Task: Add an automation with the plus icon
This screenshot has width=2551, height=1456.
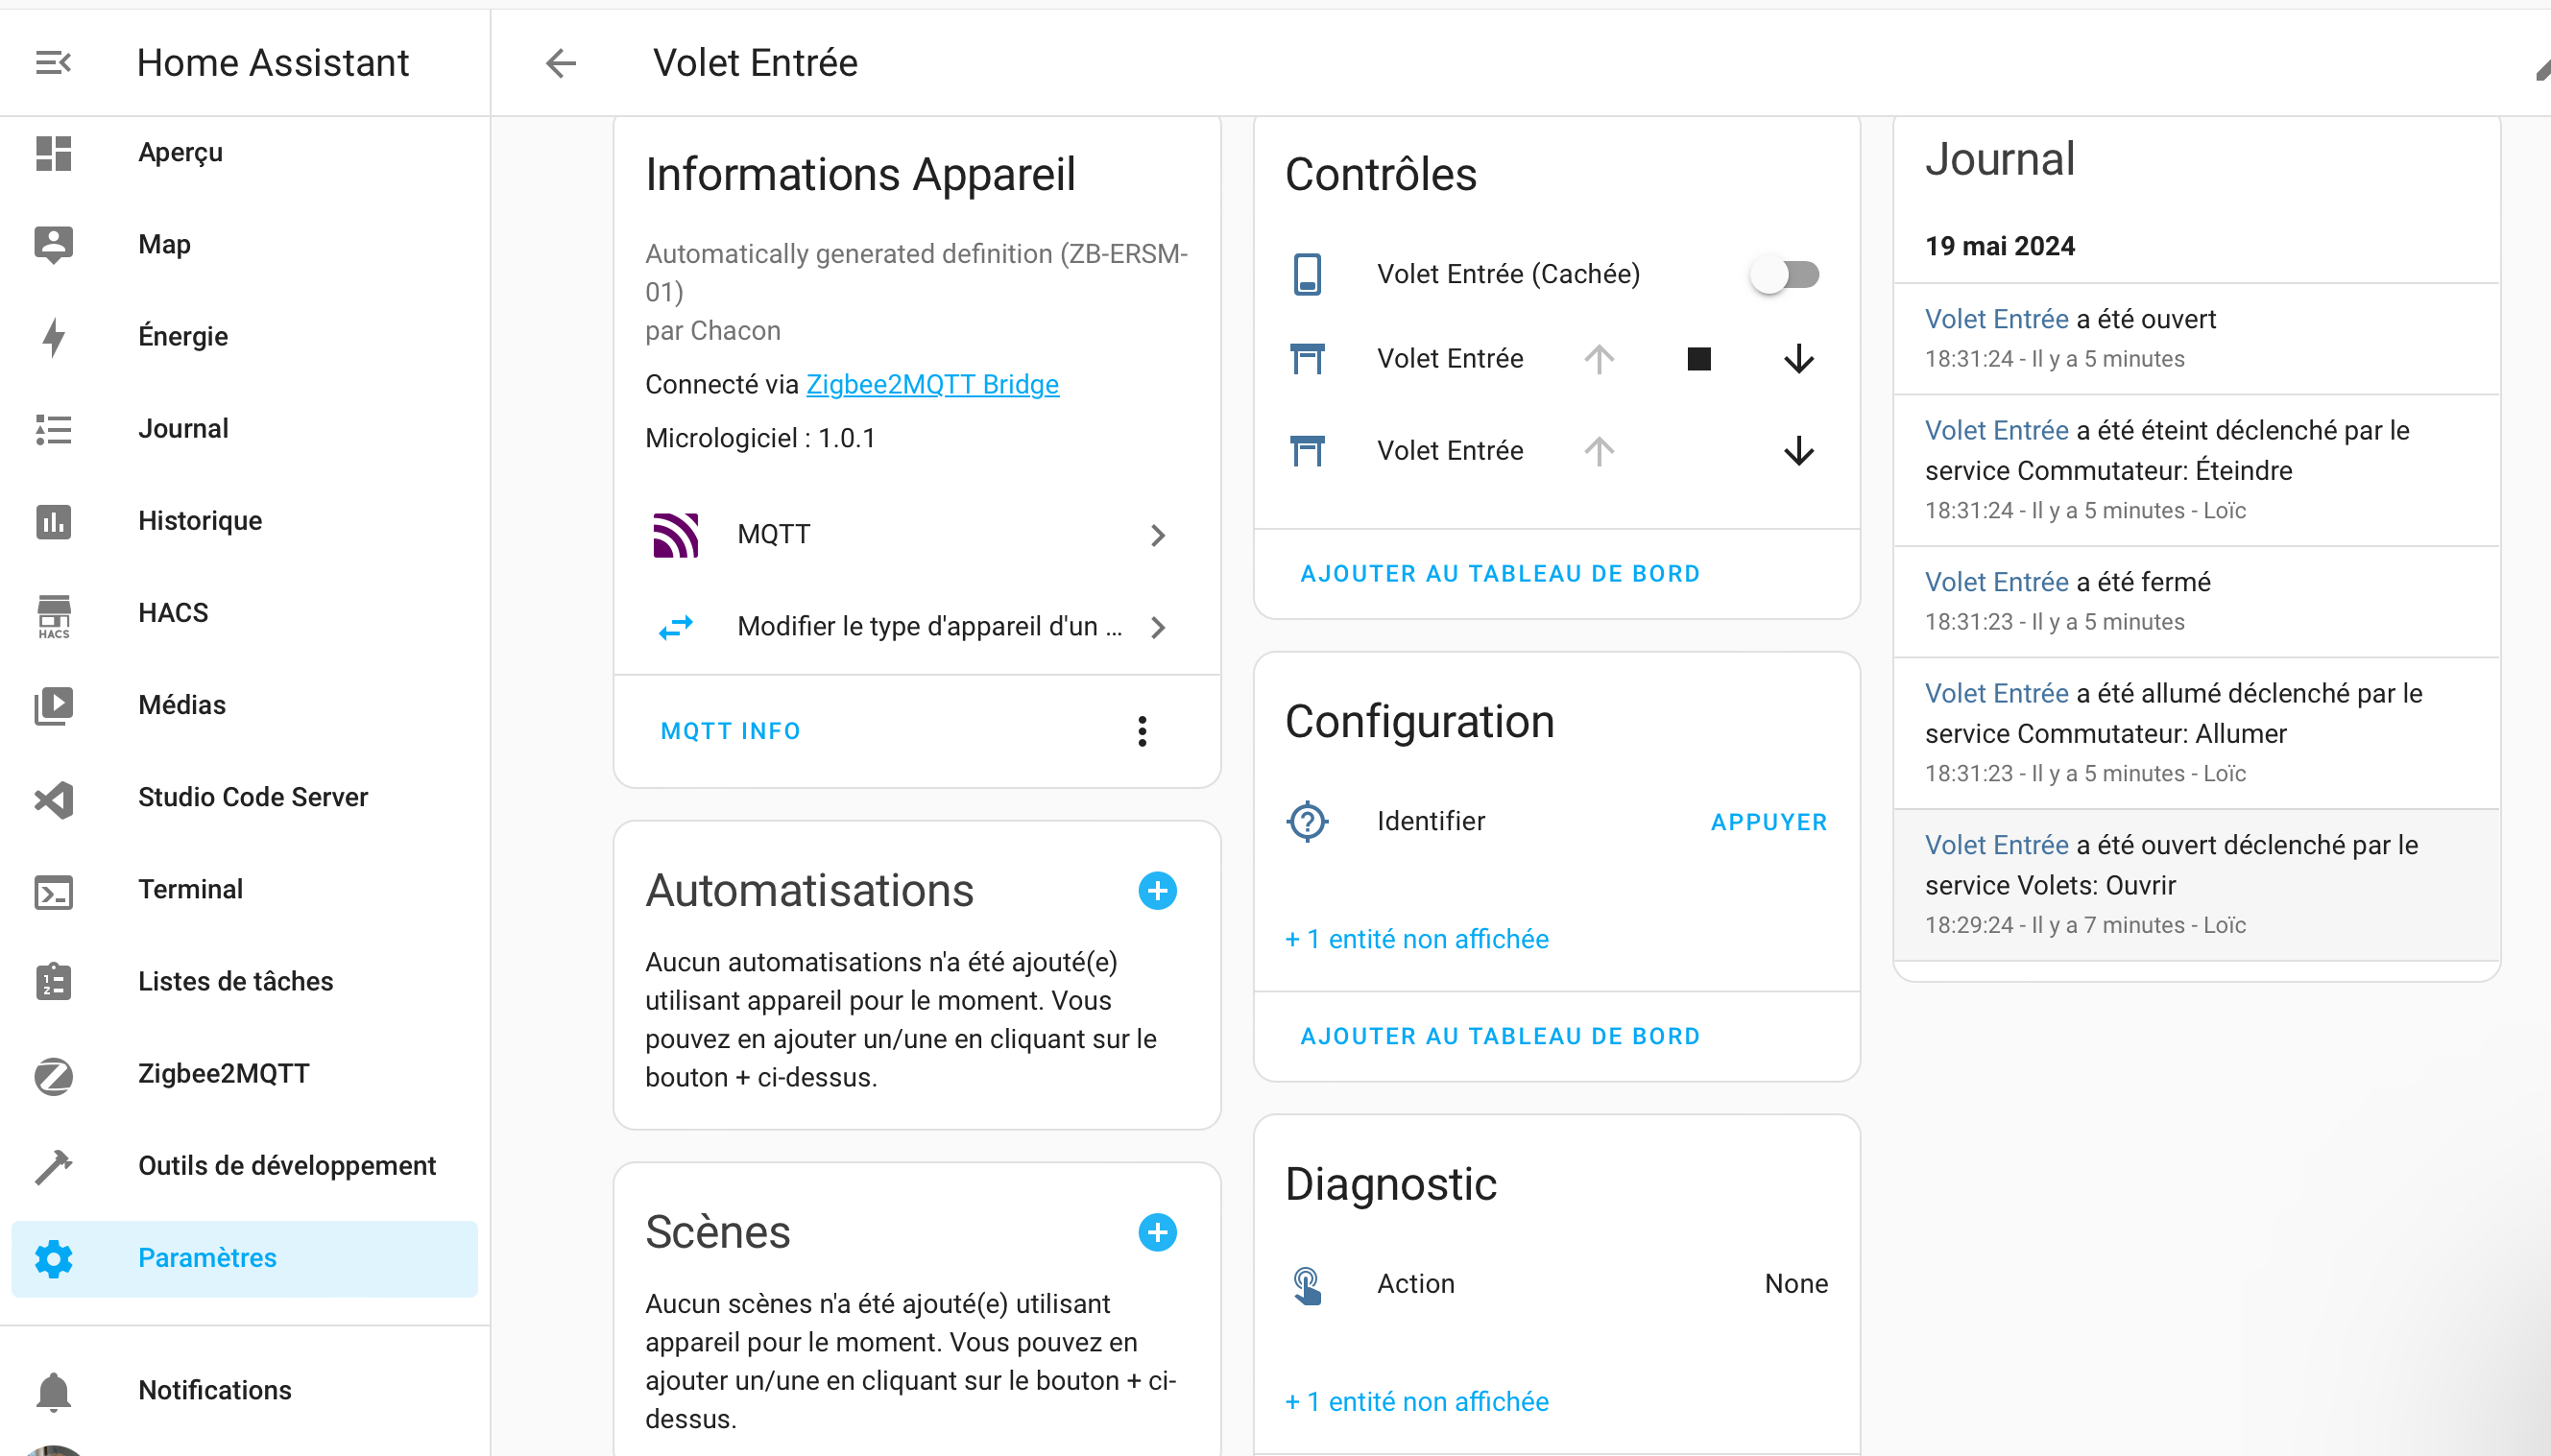Action: tap(1157, 890)
